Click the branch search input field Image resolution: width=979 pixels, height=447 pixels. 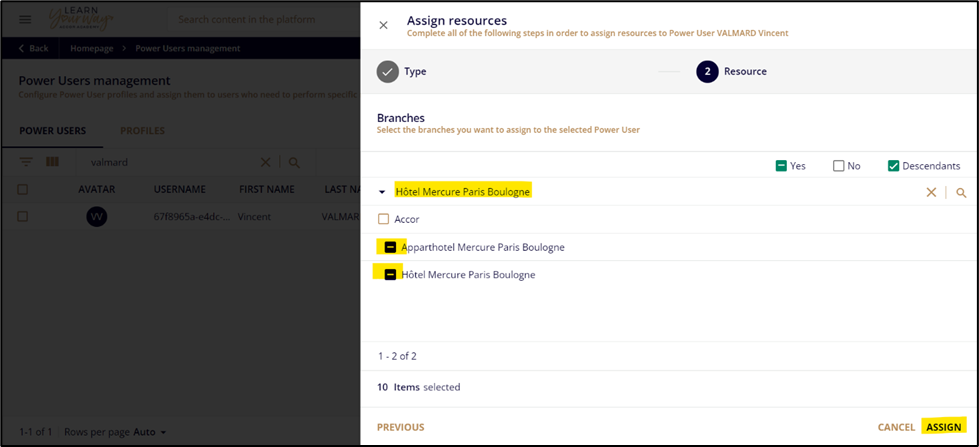coord(656,193)
